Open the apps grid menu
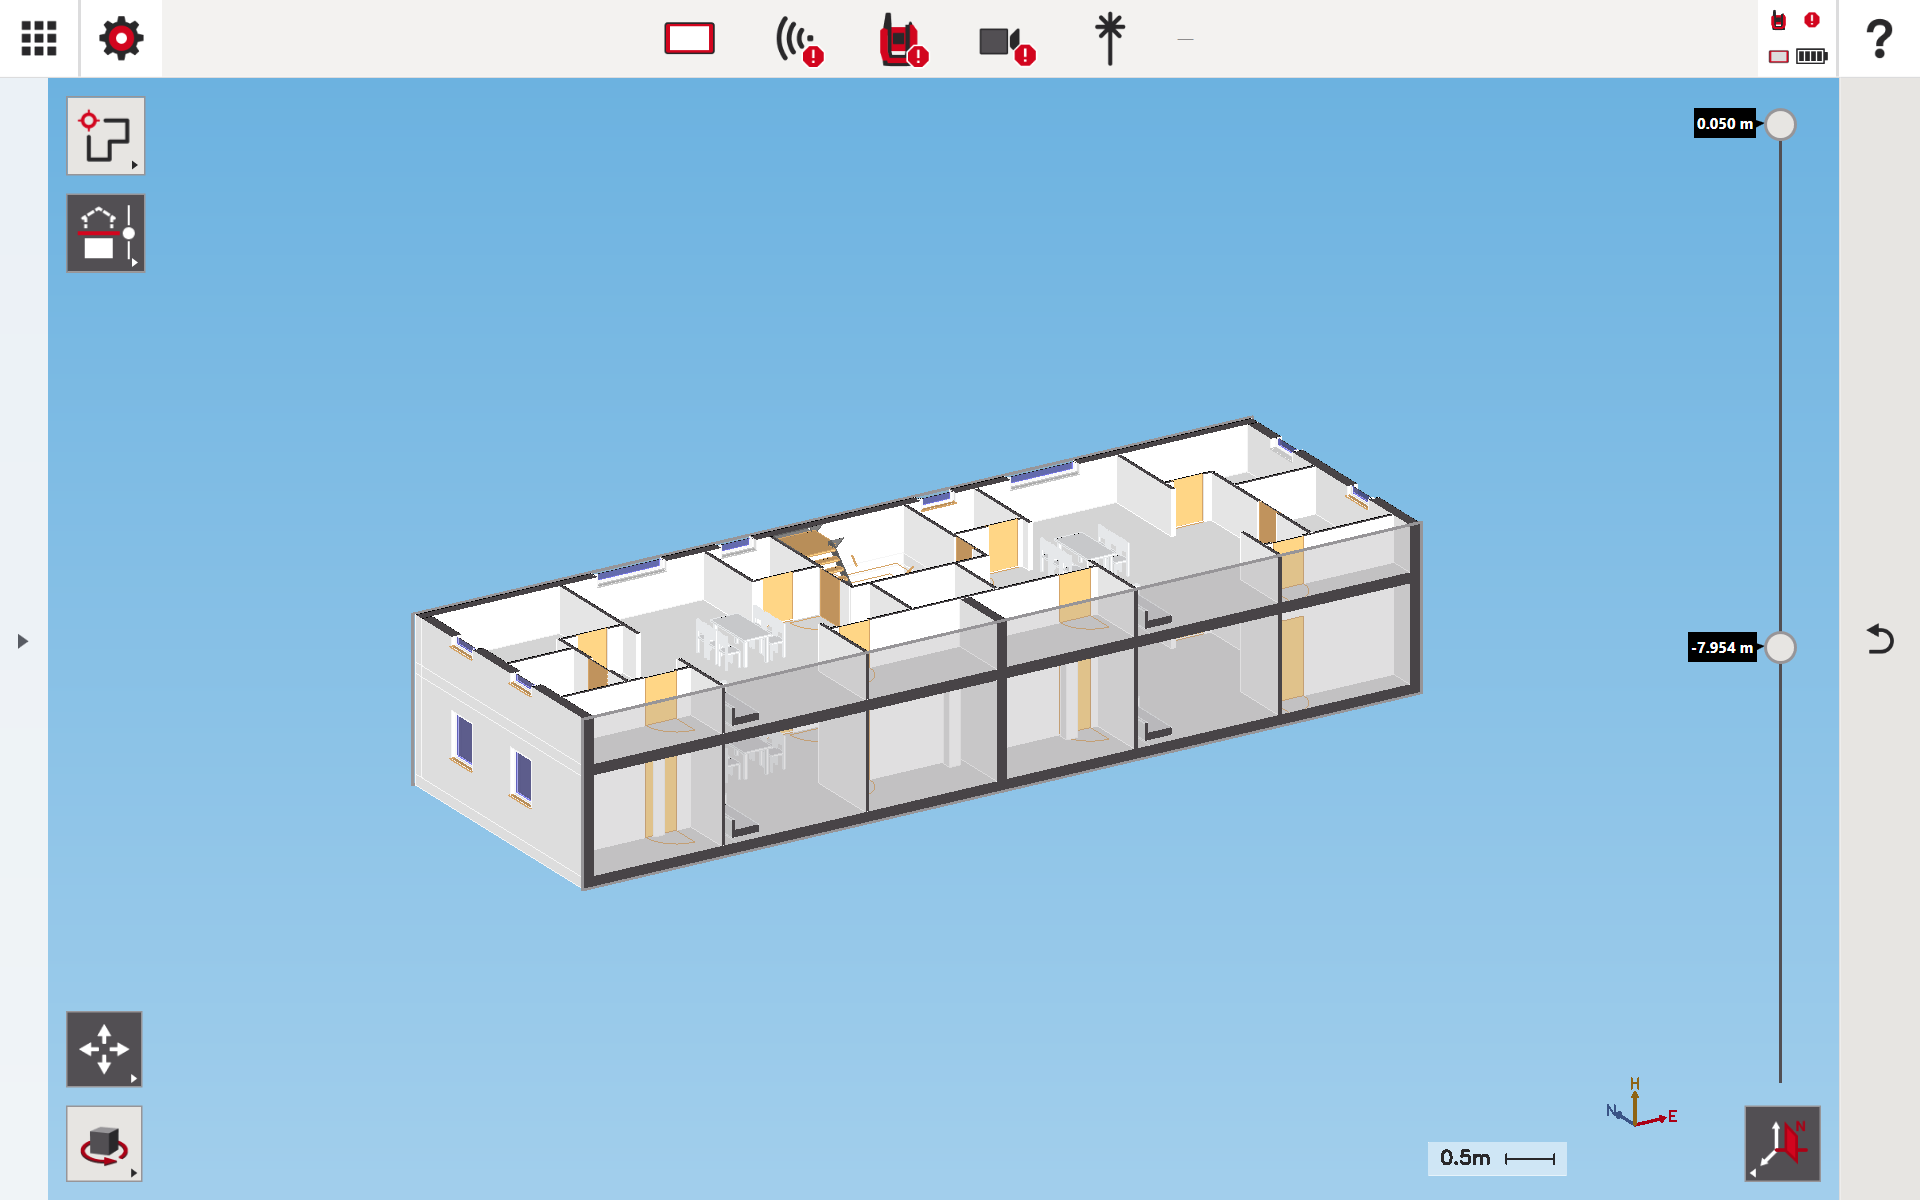This screenshot has height=1200, width=1920. (39, 38)
